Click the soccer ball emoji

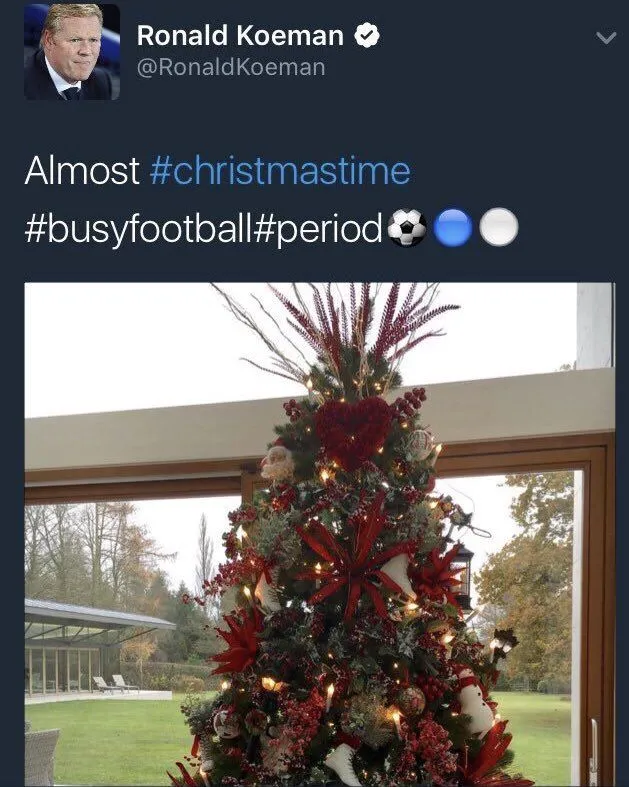pos(406,229)
